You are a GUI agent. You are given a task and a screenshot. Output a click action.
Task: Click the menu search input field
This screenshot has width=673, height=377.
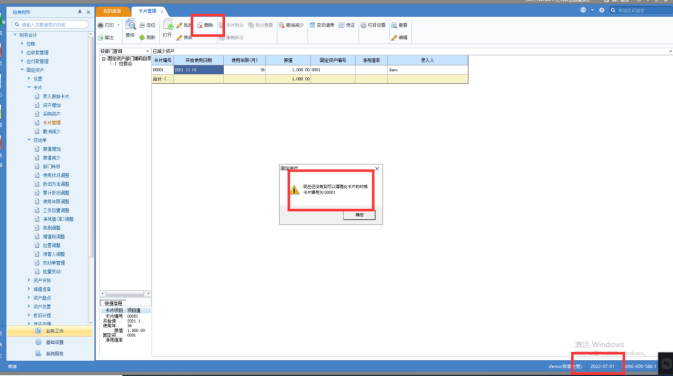point(51,24)
